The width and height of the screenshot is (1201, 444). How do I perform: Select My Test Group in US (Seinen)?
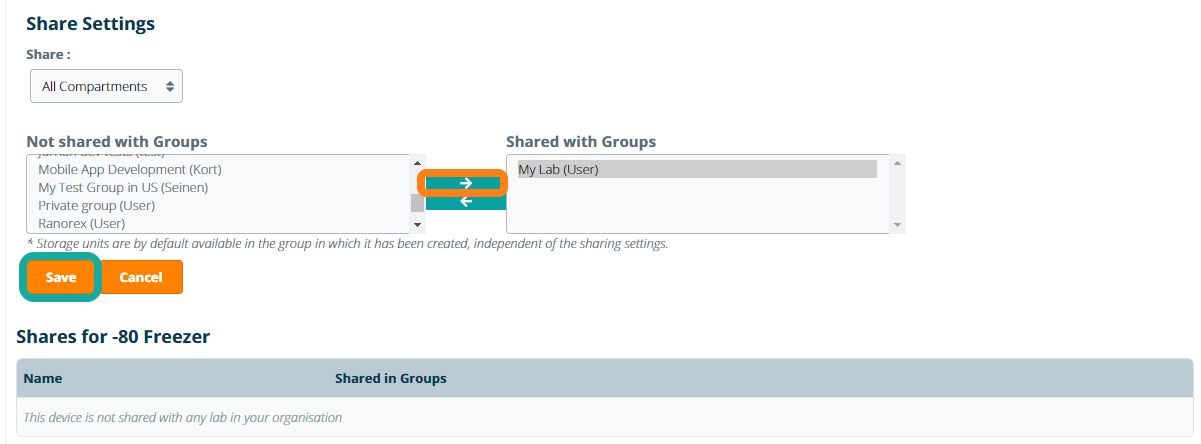122,187
